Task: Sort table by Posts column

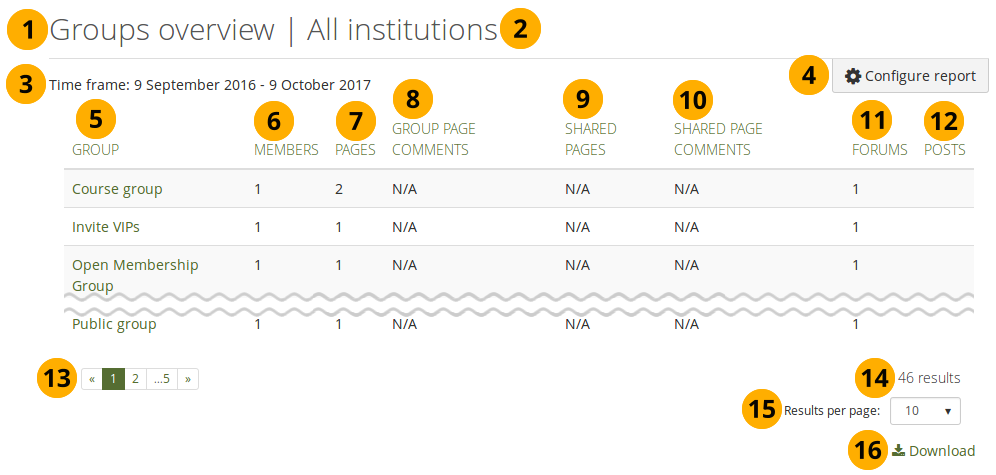Action: (944, 150)
